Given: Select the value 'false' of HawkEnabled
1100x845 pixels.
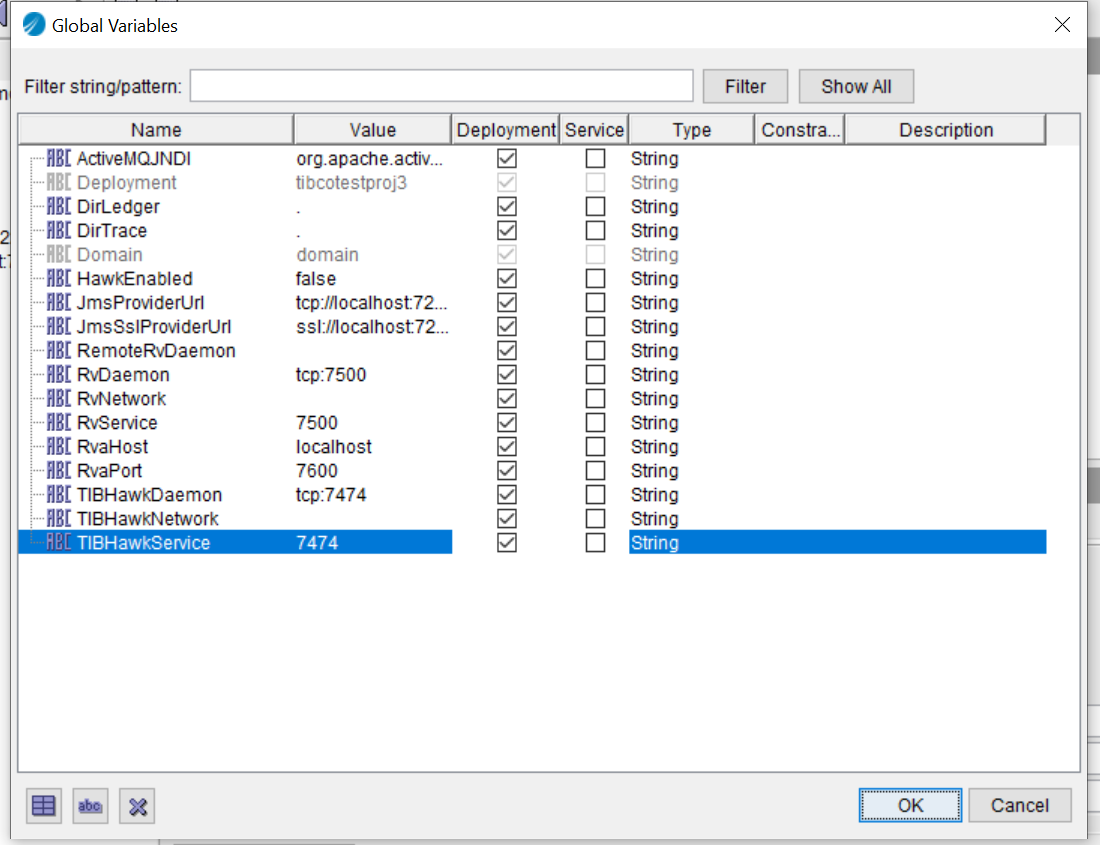Looking at the screenshot, I should pos(316,278).
